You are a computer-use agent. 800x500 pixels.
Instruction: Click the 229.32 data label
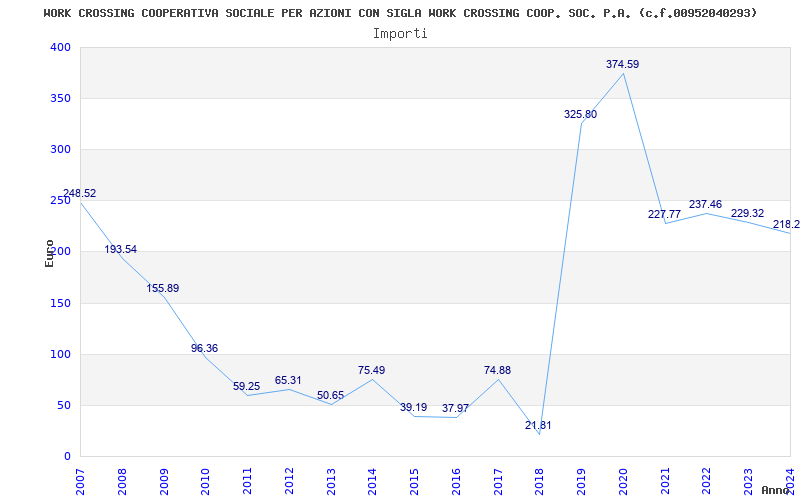pos(747,213)
